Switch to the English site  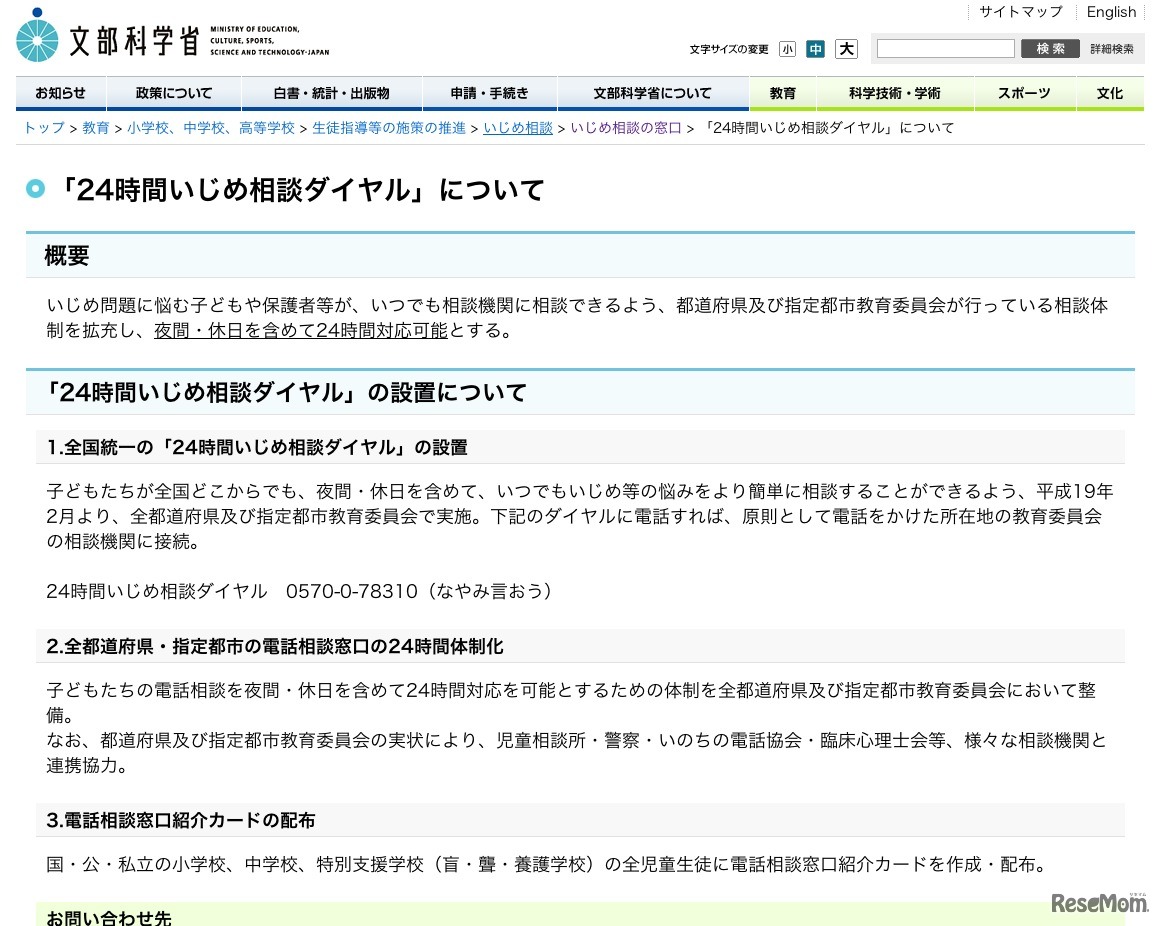tap(1111, 12)
